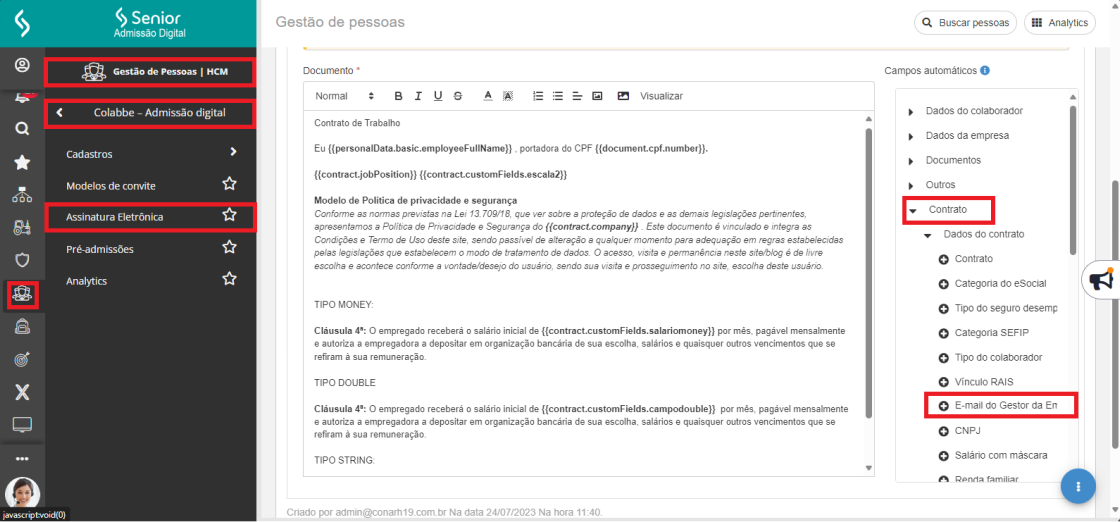This screenshot has height=522, width=1120.
Task: Open Modelos de convite menu item
Action: point(111,186)
